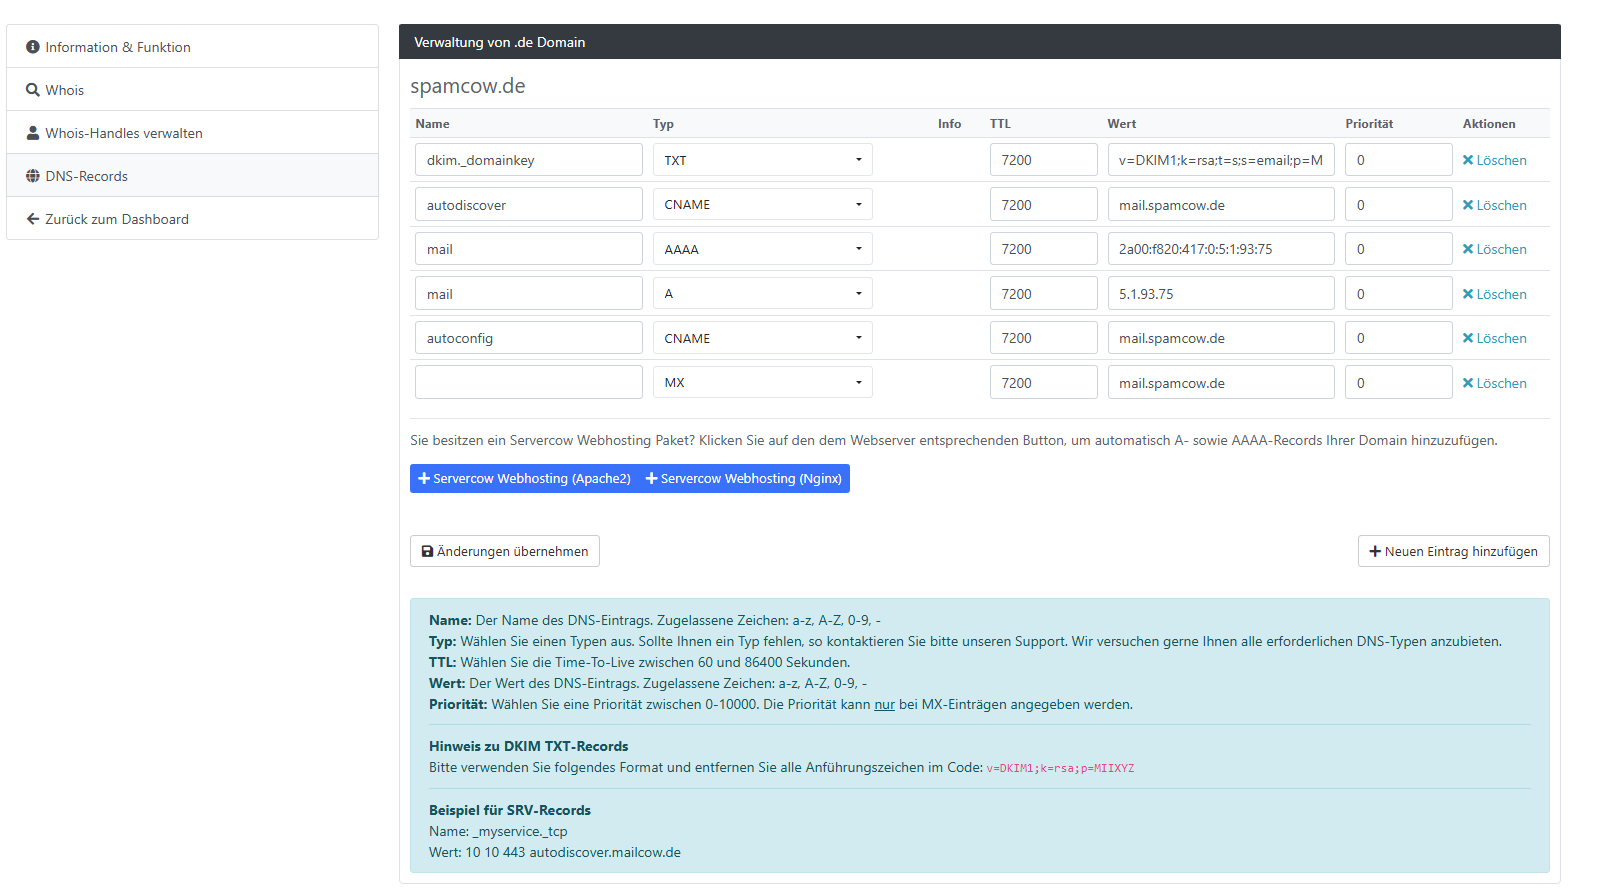Viewport: 1605px width, 893px height.
Task: Click the globe icon for DNS-Records
Action: [33, 176]
